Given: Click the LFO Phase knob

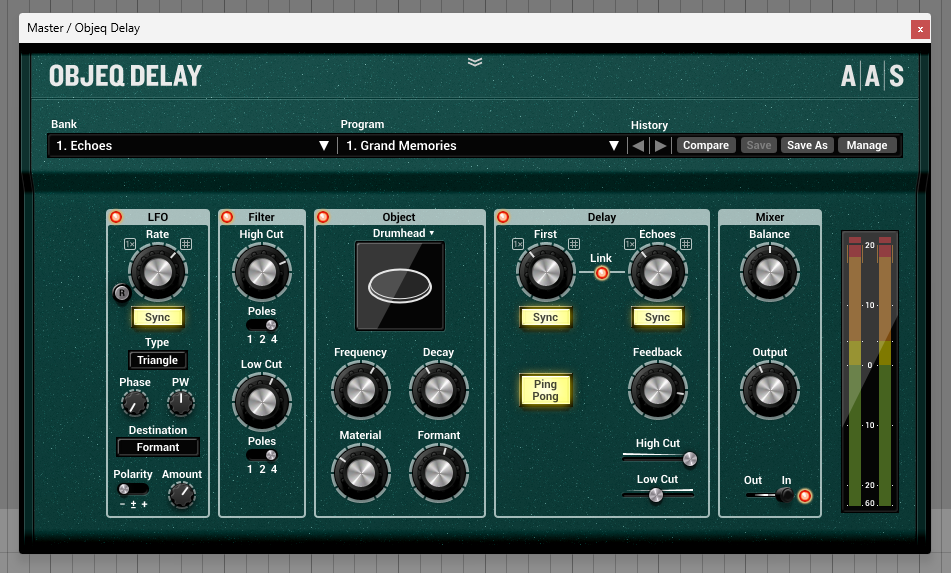Looking at the screenshot, I should pyautogui.click(x=135, y=403).
